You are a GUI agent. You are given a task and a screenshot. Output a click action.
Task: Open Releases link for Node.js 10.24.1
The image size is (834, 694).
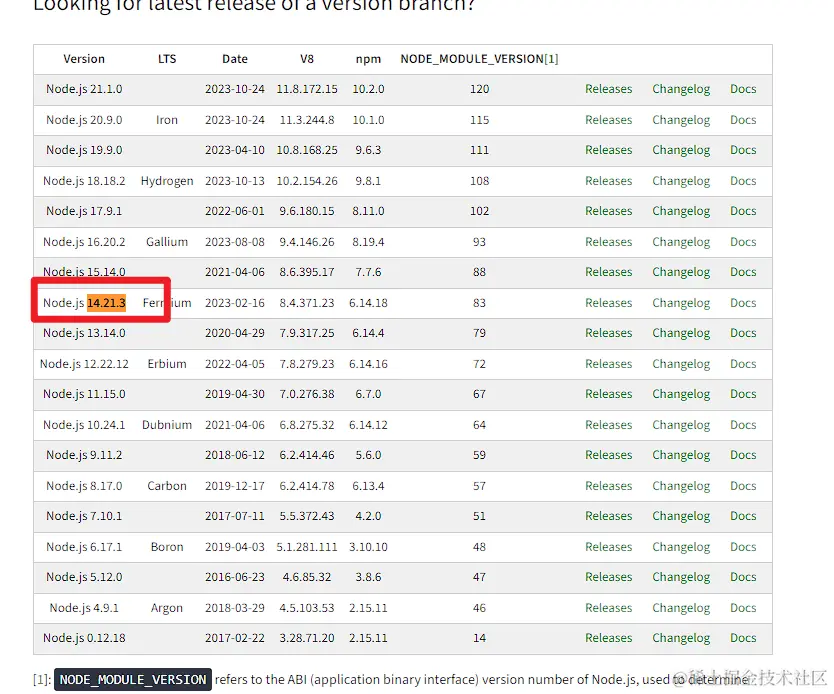click(608, 425)
